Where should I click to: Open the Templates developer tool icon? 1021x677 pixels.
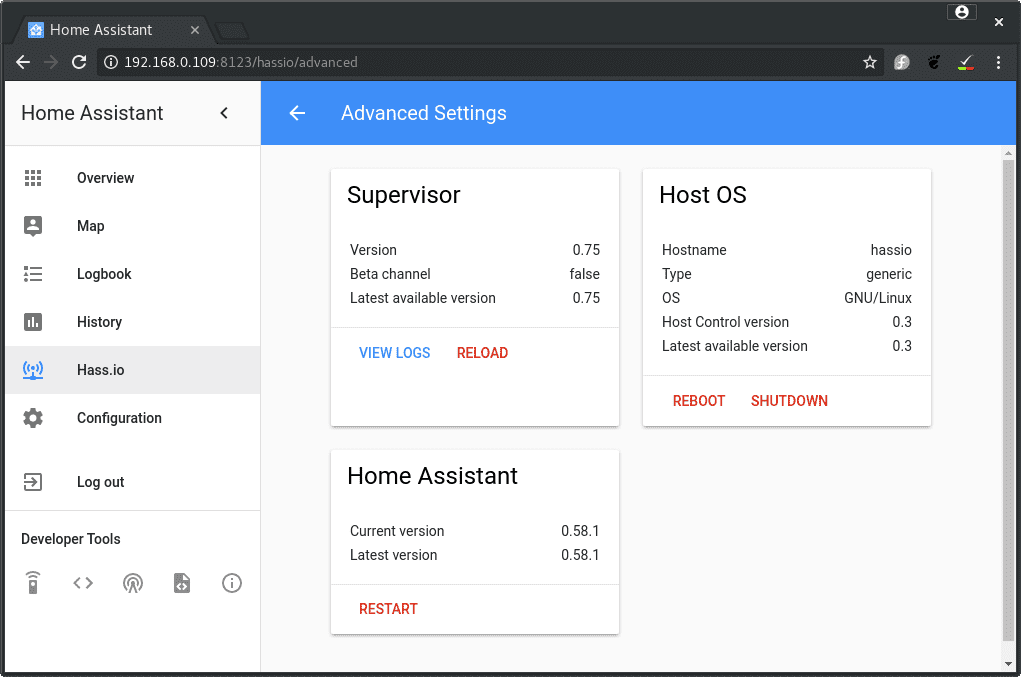pyautogui.click(x=182, y=583)
